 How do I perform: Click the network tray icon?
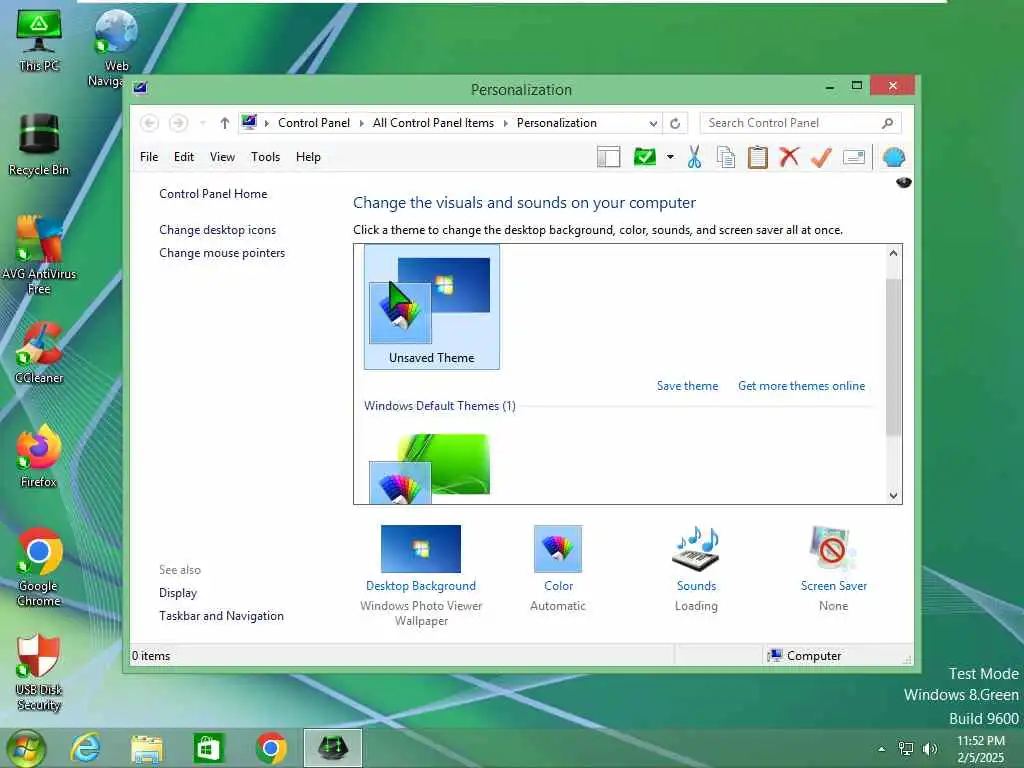[x=906, y=749]
